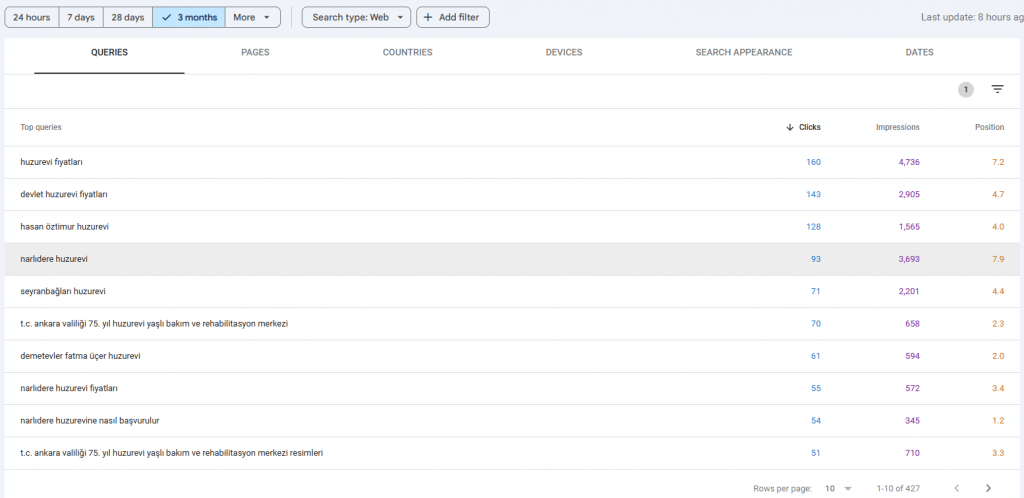The image size is (1024, 498).
Task: Click the 'Last update' status text
Action: (972, 18)
